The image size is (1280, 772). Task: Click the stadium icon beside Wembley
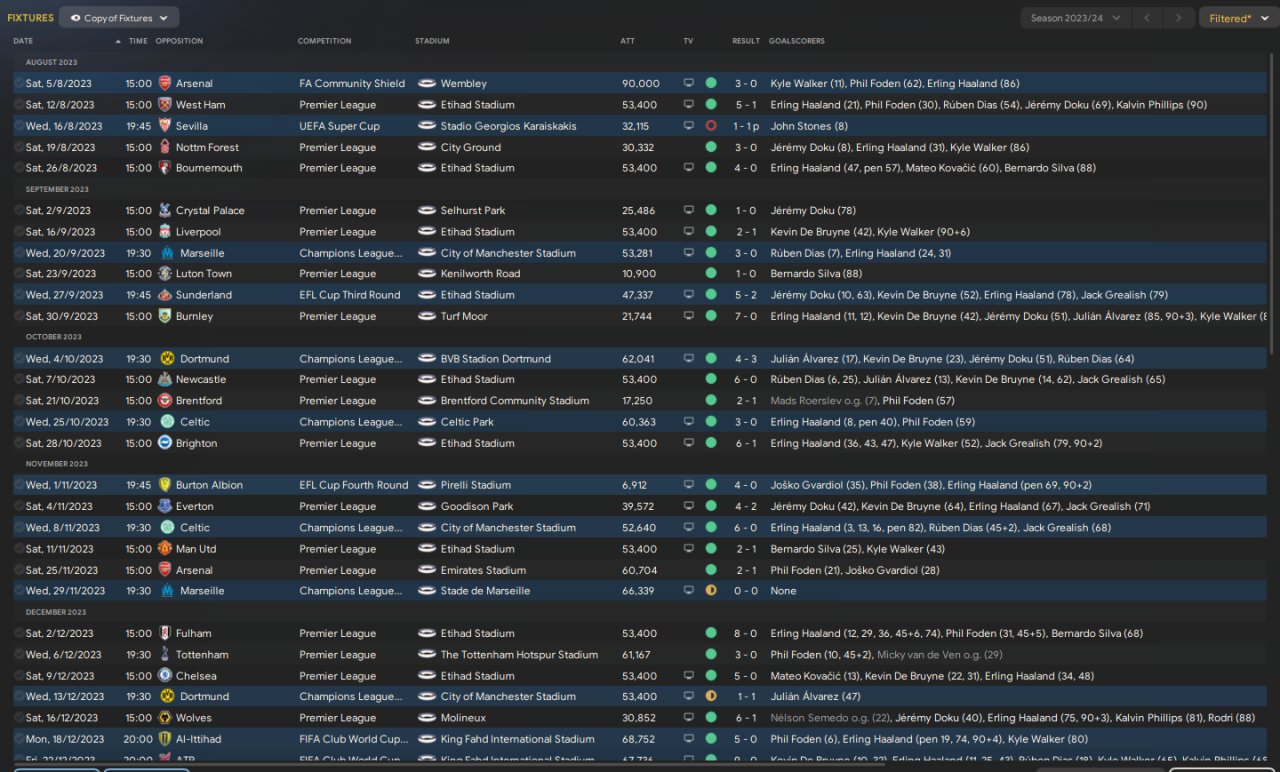point(427,84)
